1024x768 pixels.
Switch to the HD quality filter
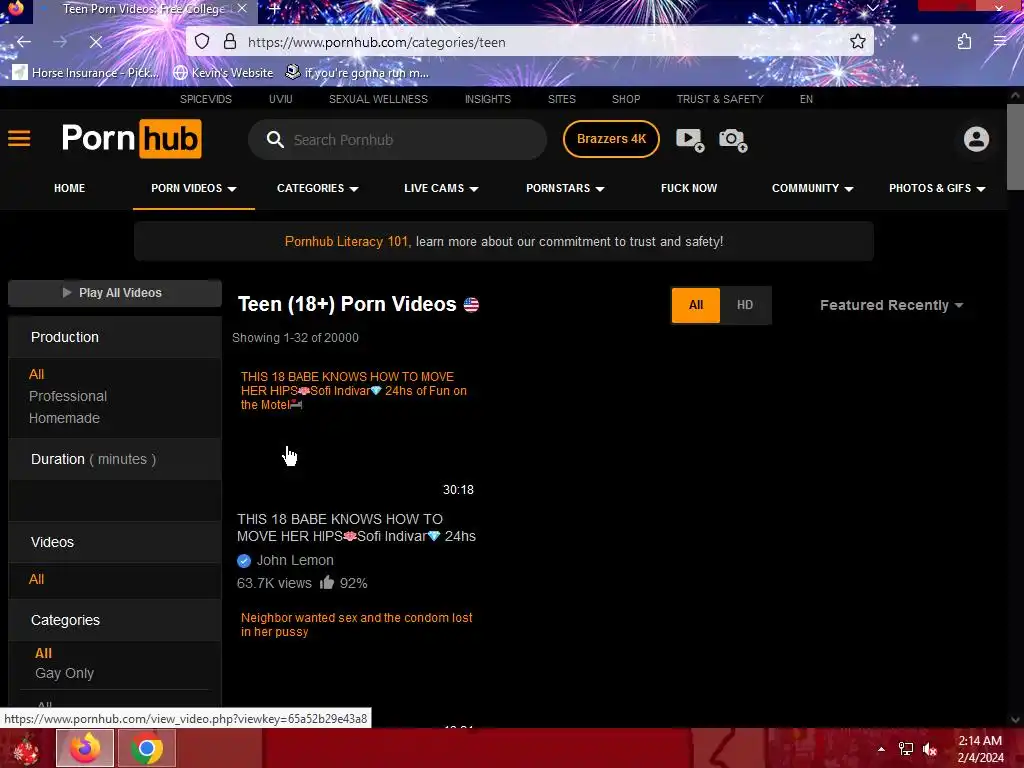tap(745, 305)
